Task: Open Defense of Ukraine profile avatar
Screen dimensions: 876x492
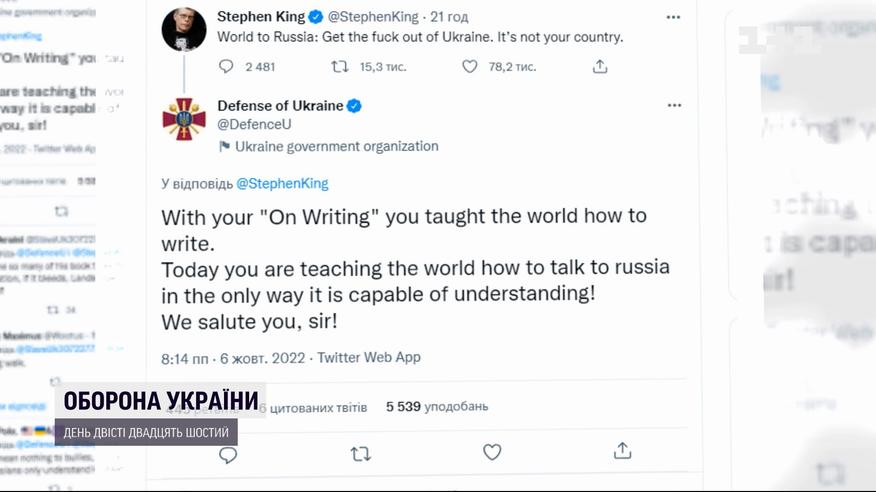Action: [x=185, y=119]
